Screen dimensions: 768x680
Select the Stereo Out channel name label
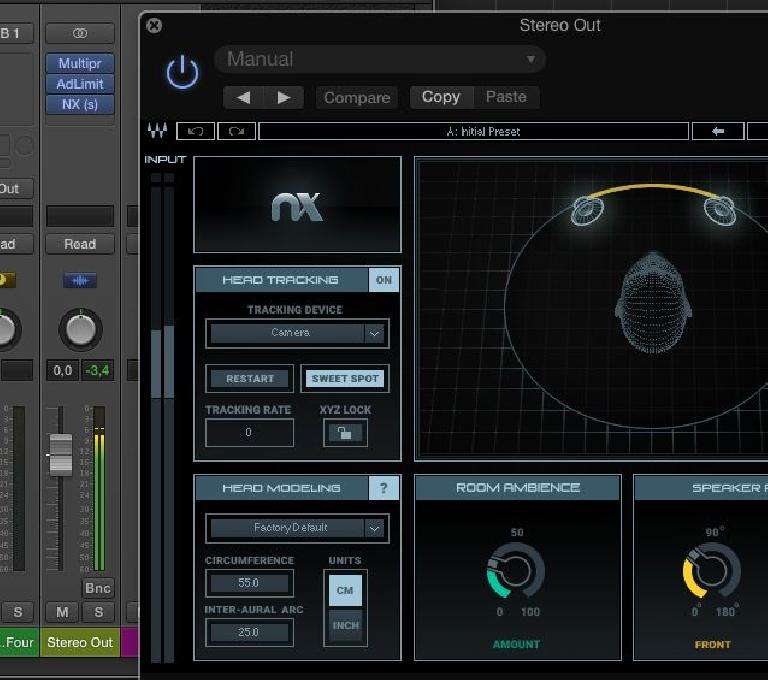coord(80,642)
